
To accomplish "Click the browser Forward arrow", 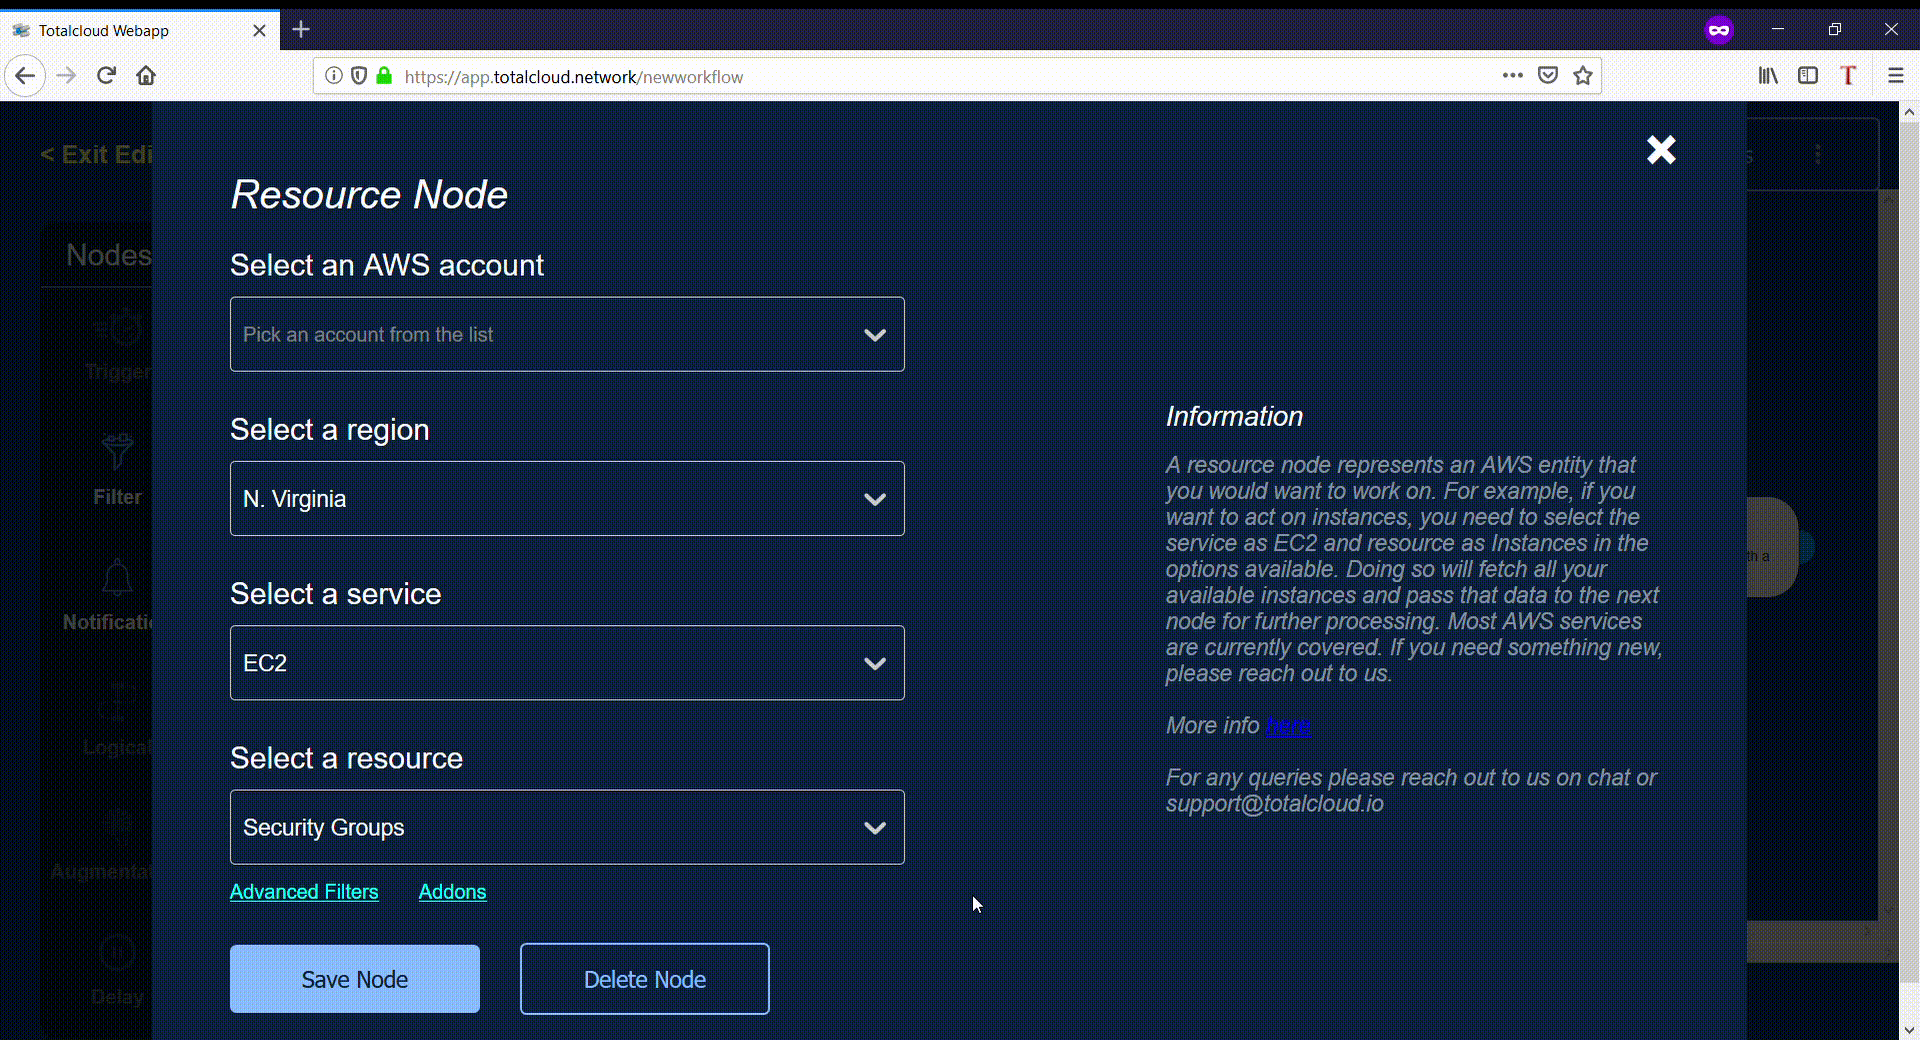I will [66, 76].
